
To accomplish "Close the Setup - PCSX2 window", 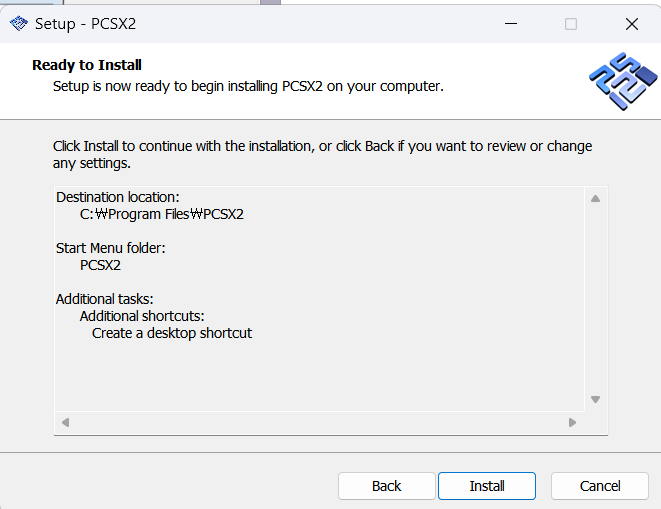I will 631,24.
